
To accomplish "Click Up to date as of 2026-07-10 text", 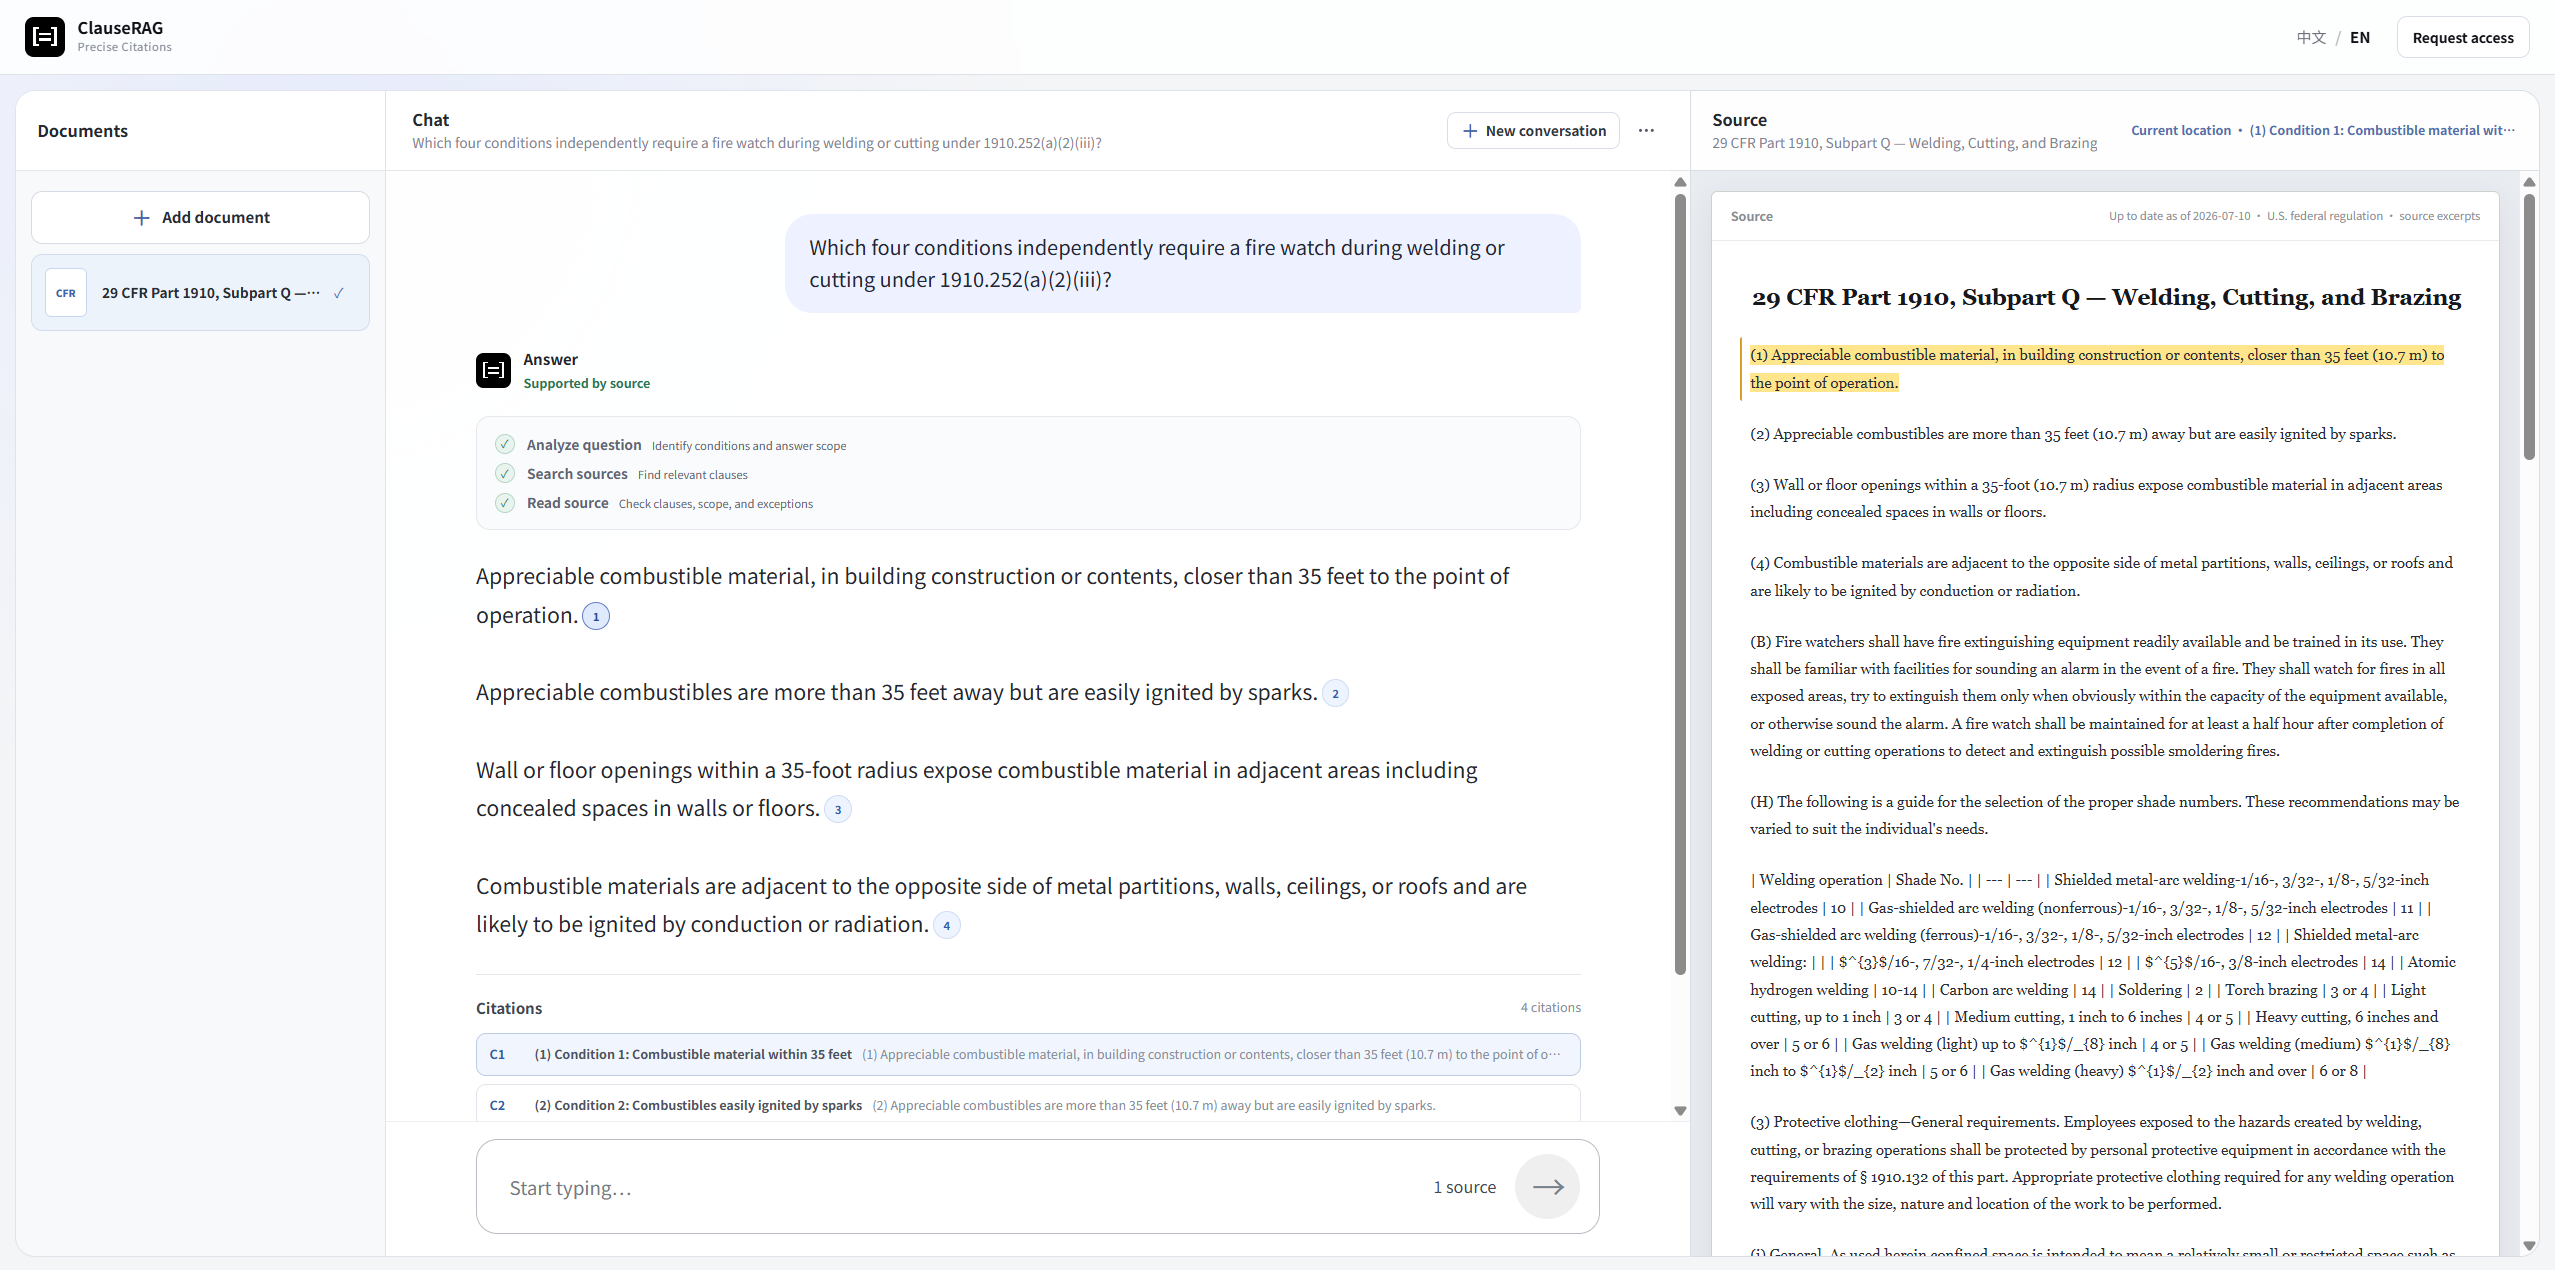I will [x=2179, y=216].
